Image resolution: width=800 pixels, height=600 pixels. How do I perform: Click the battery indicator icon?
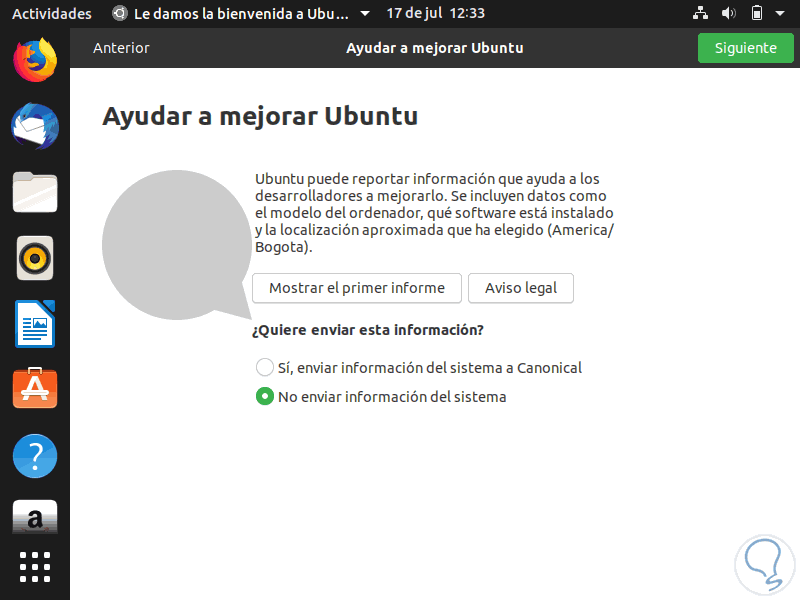coord(757,13)
